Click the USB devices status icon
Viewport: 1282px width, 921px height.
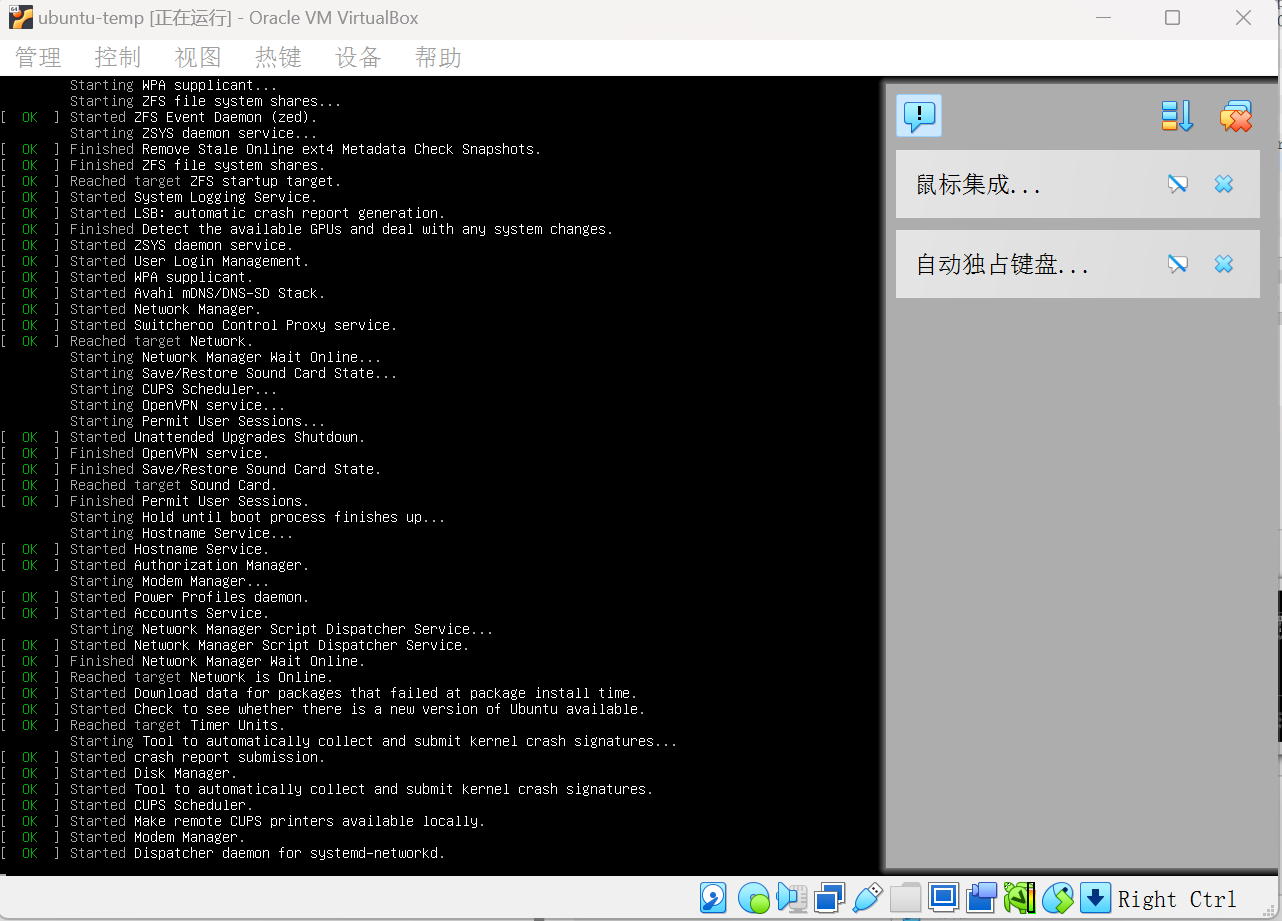pyautogui.click(x=867, y=898)
